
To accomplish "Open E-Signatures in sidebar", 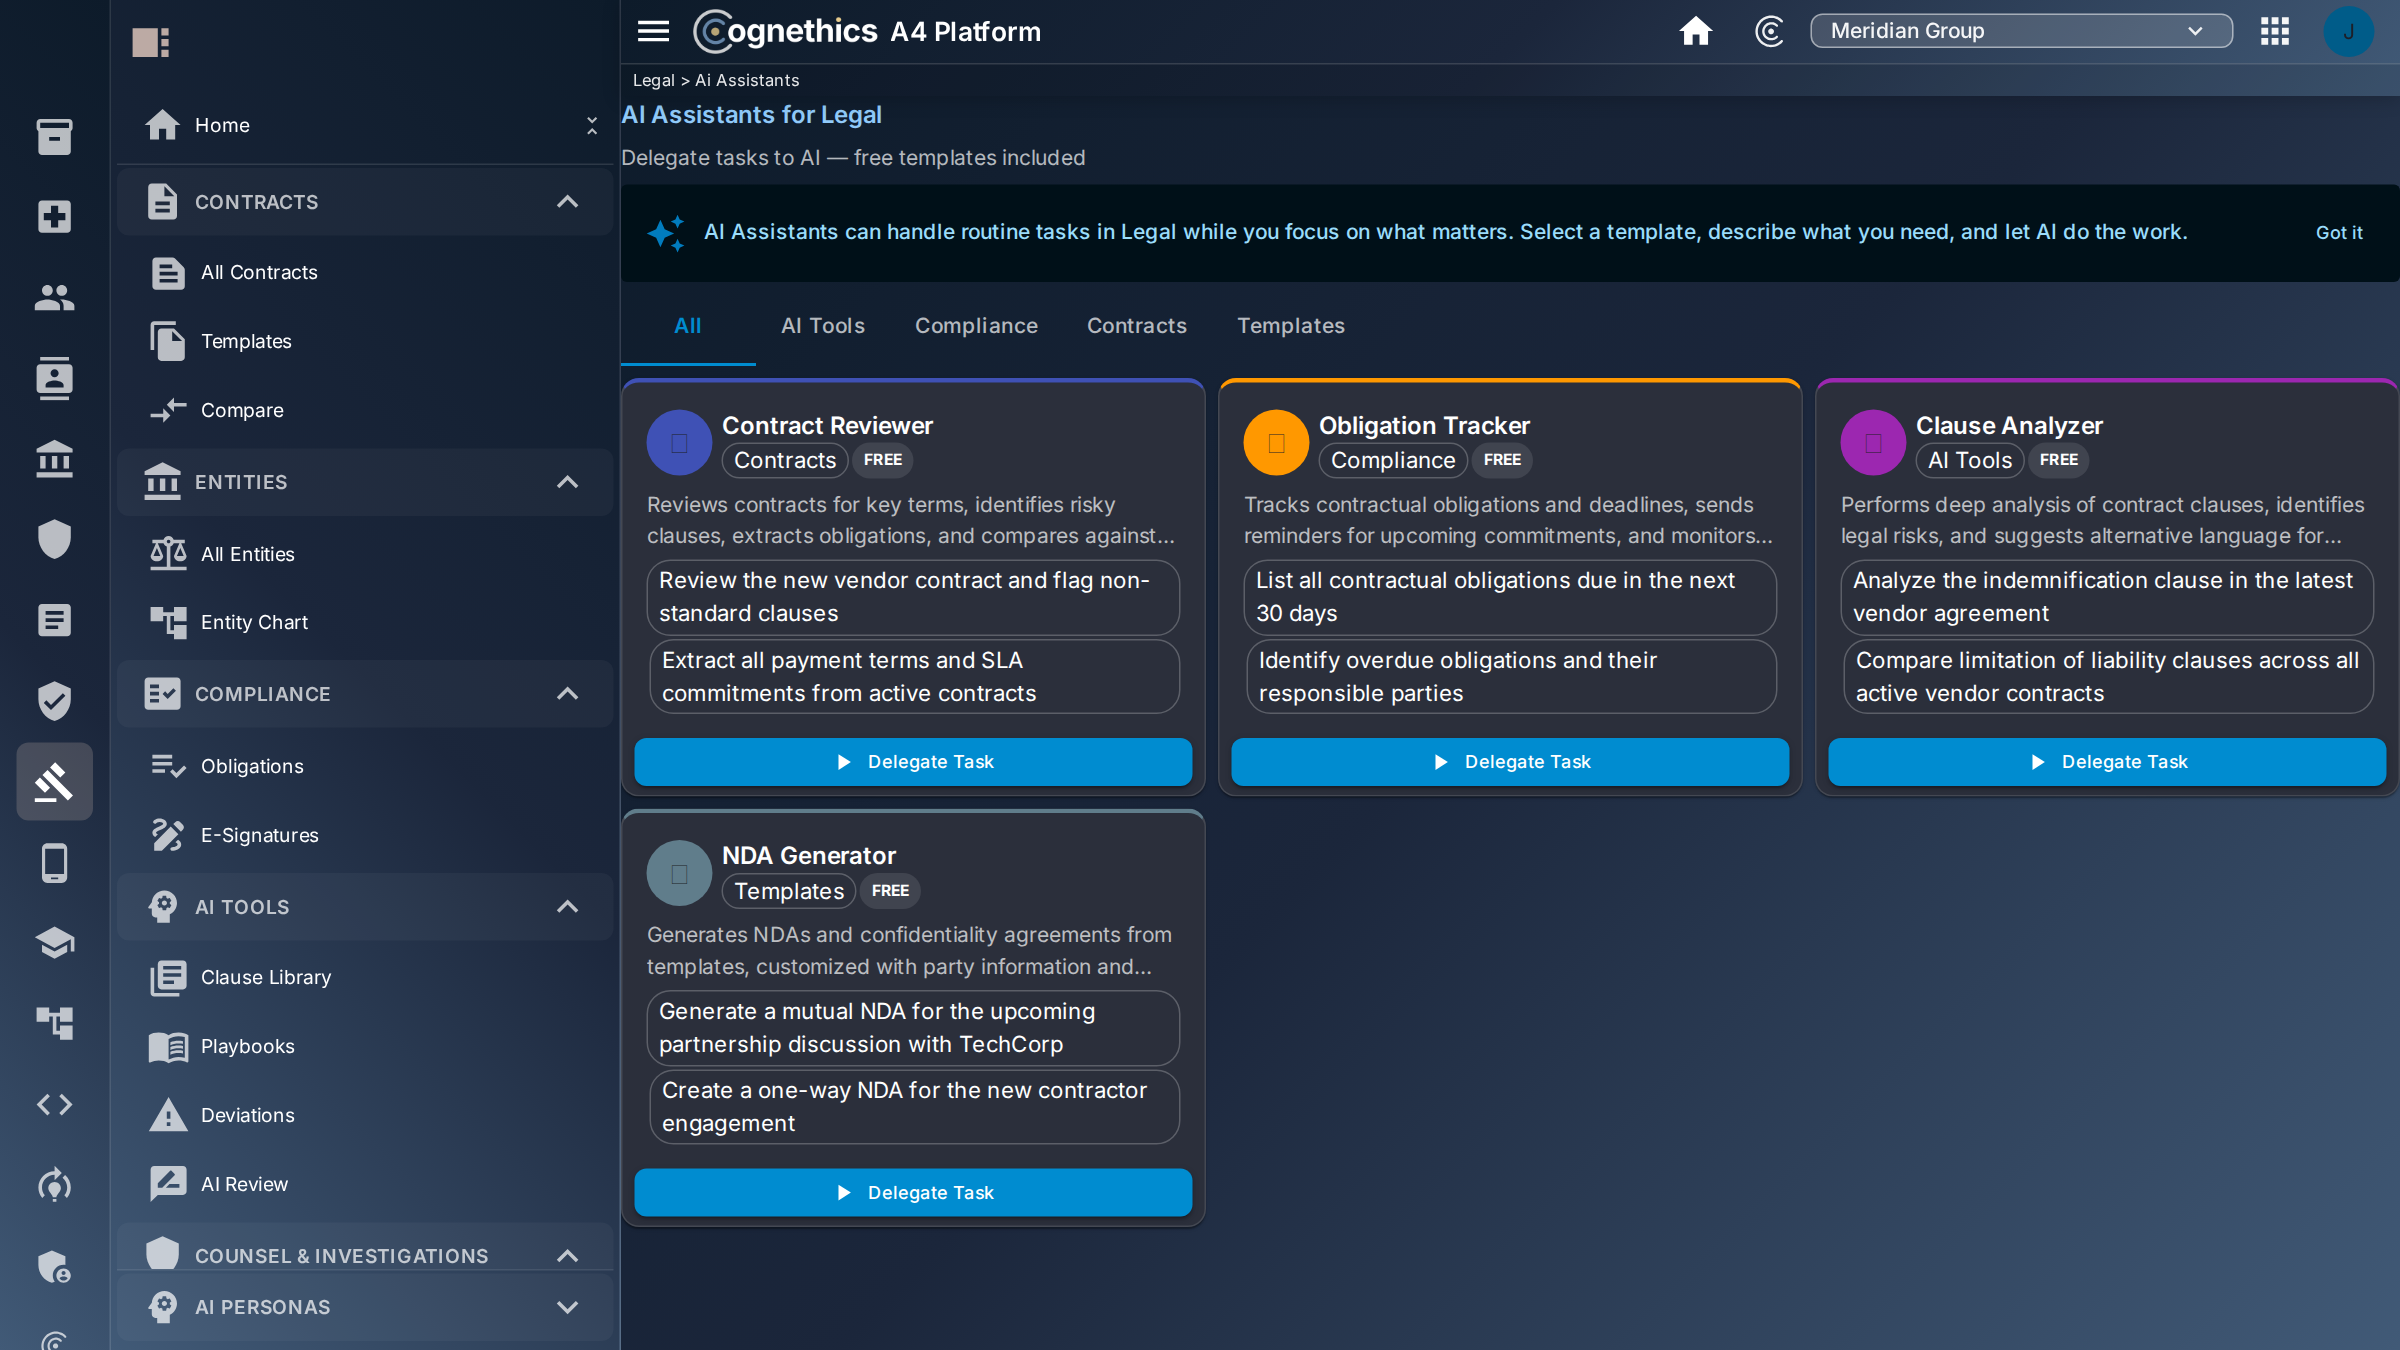I will click(364, 835).
